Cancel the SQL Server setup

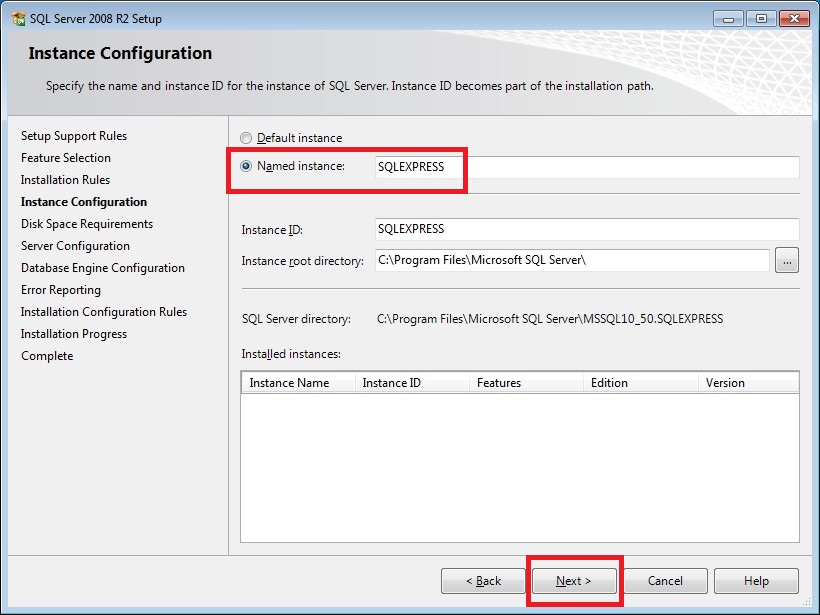point(665,581)
